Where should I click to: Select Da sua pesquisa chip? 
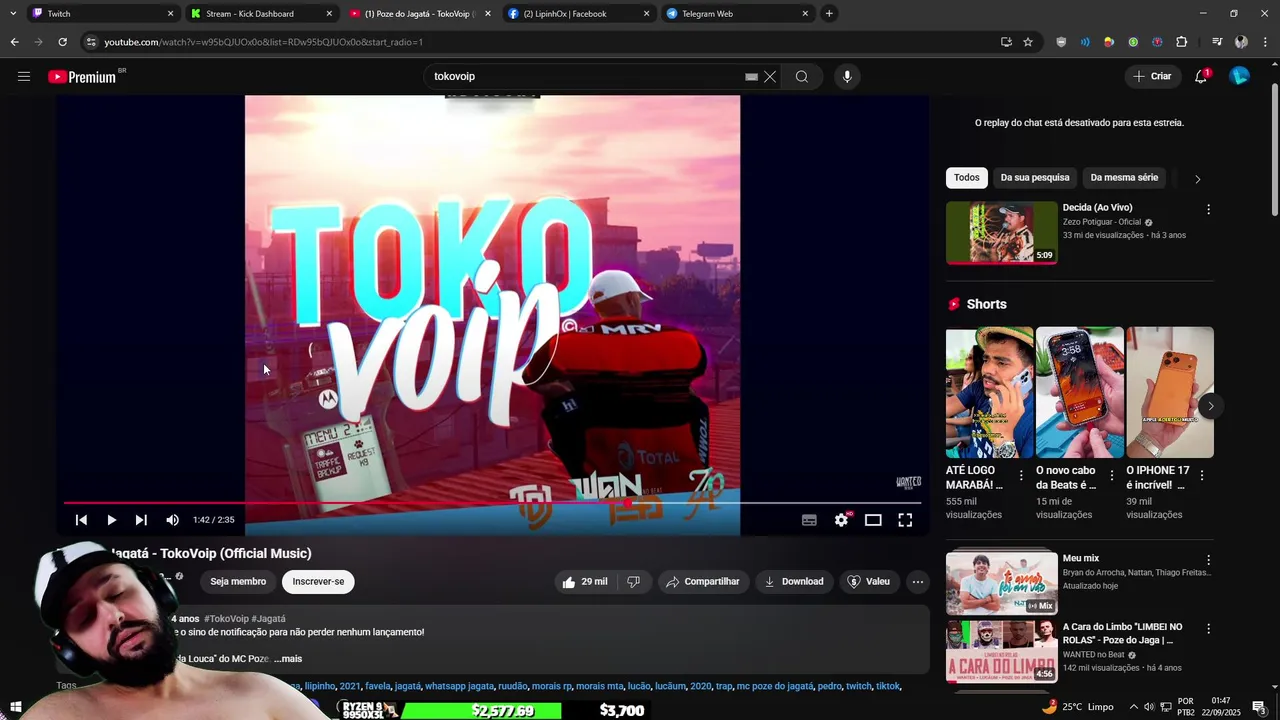click(1035, 178)
